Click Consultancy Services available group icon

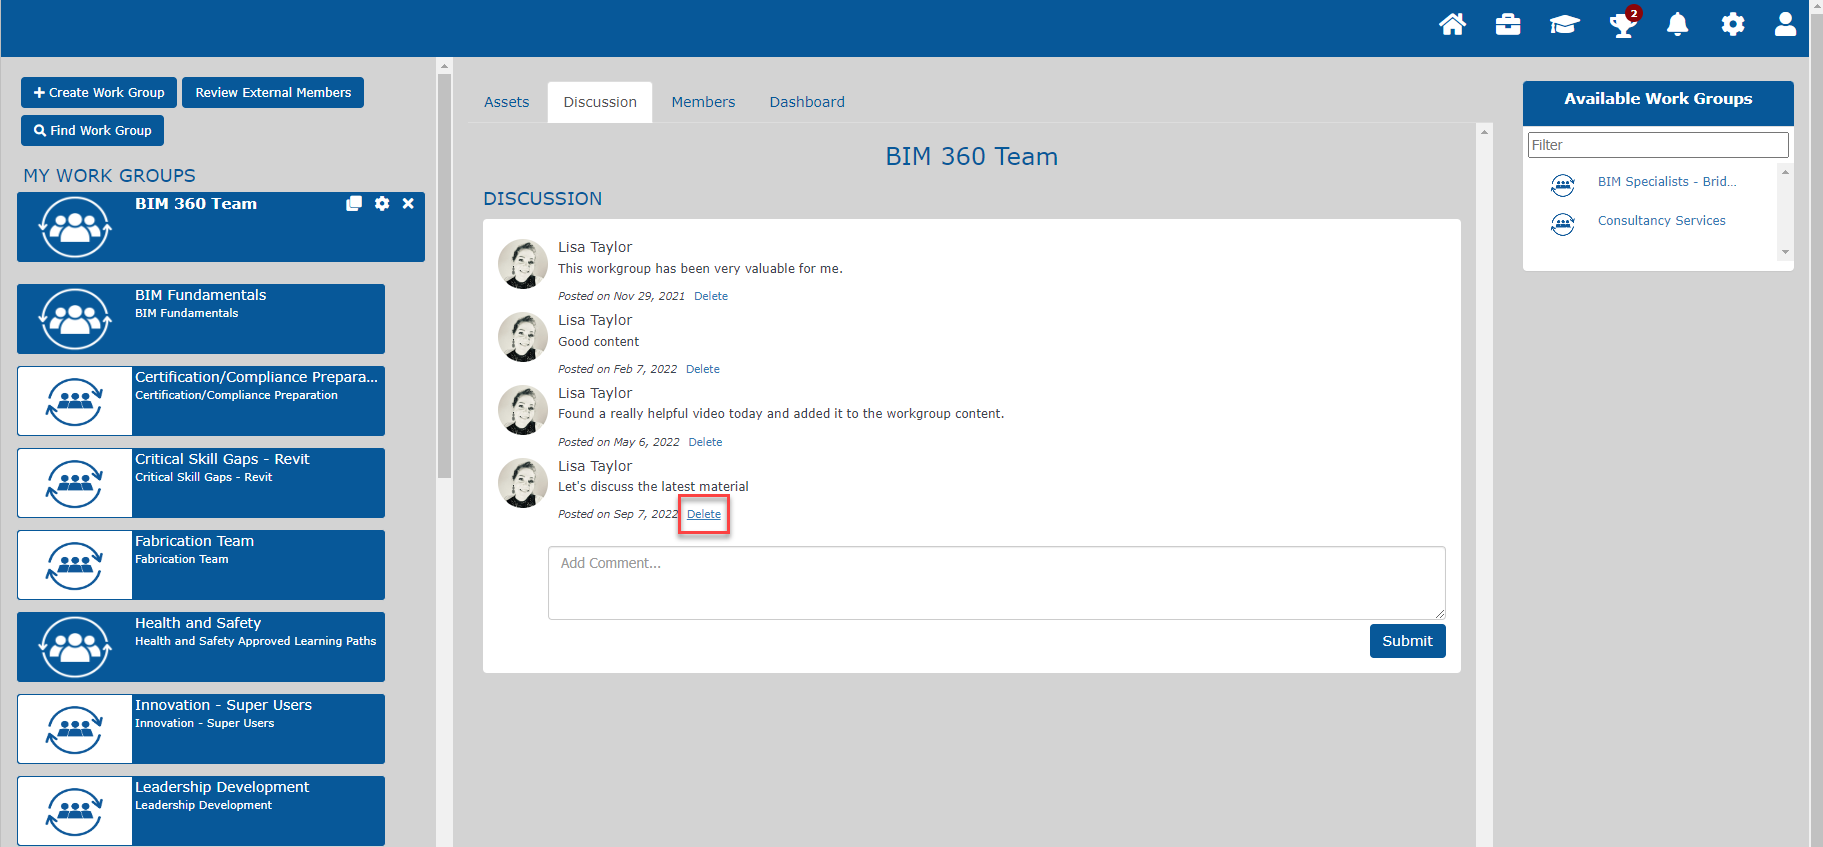point(1563,224)
